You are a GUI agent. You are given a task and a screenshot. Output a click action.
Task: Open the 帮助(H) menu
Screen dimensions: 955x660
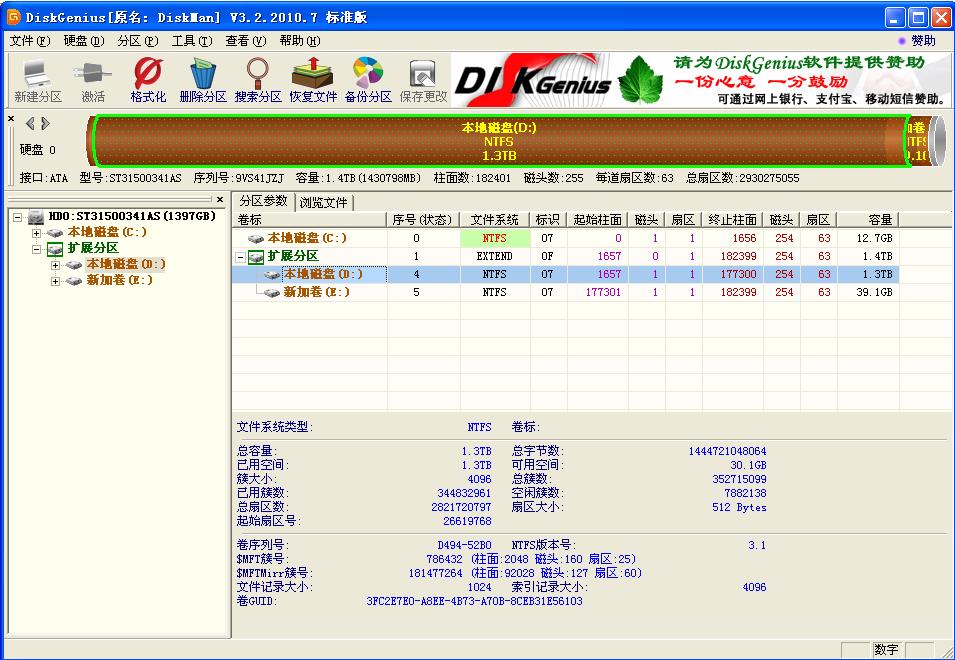300,41
